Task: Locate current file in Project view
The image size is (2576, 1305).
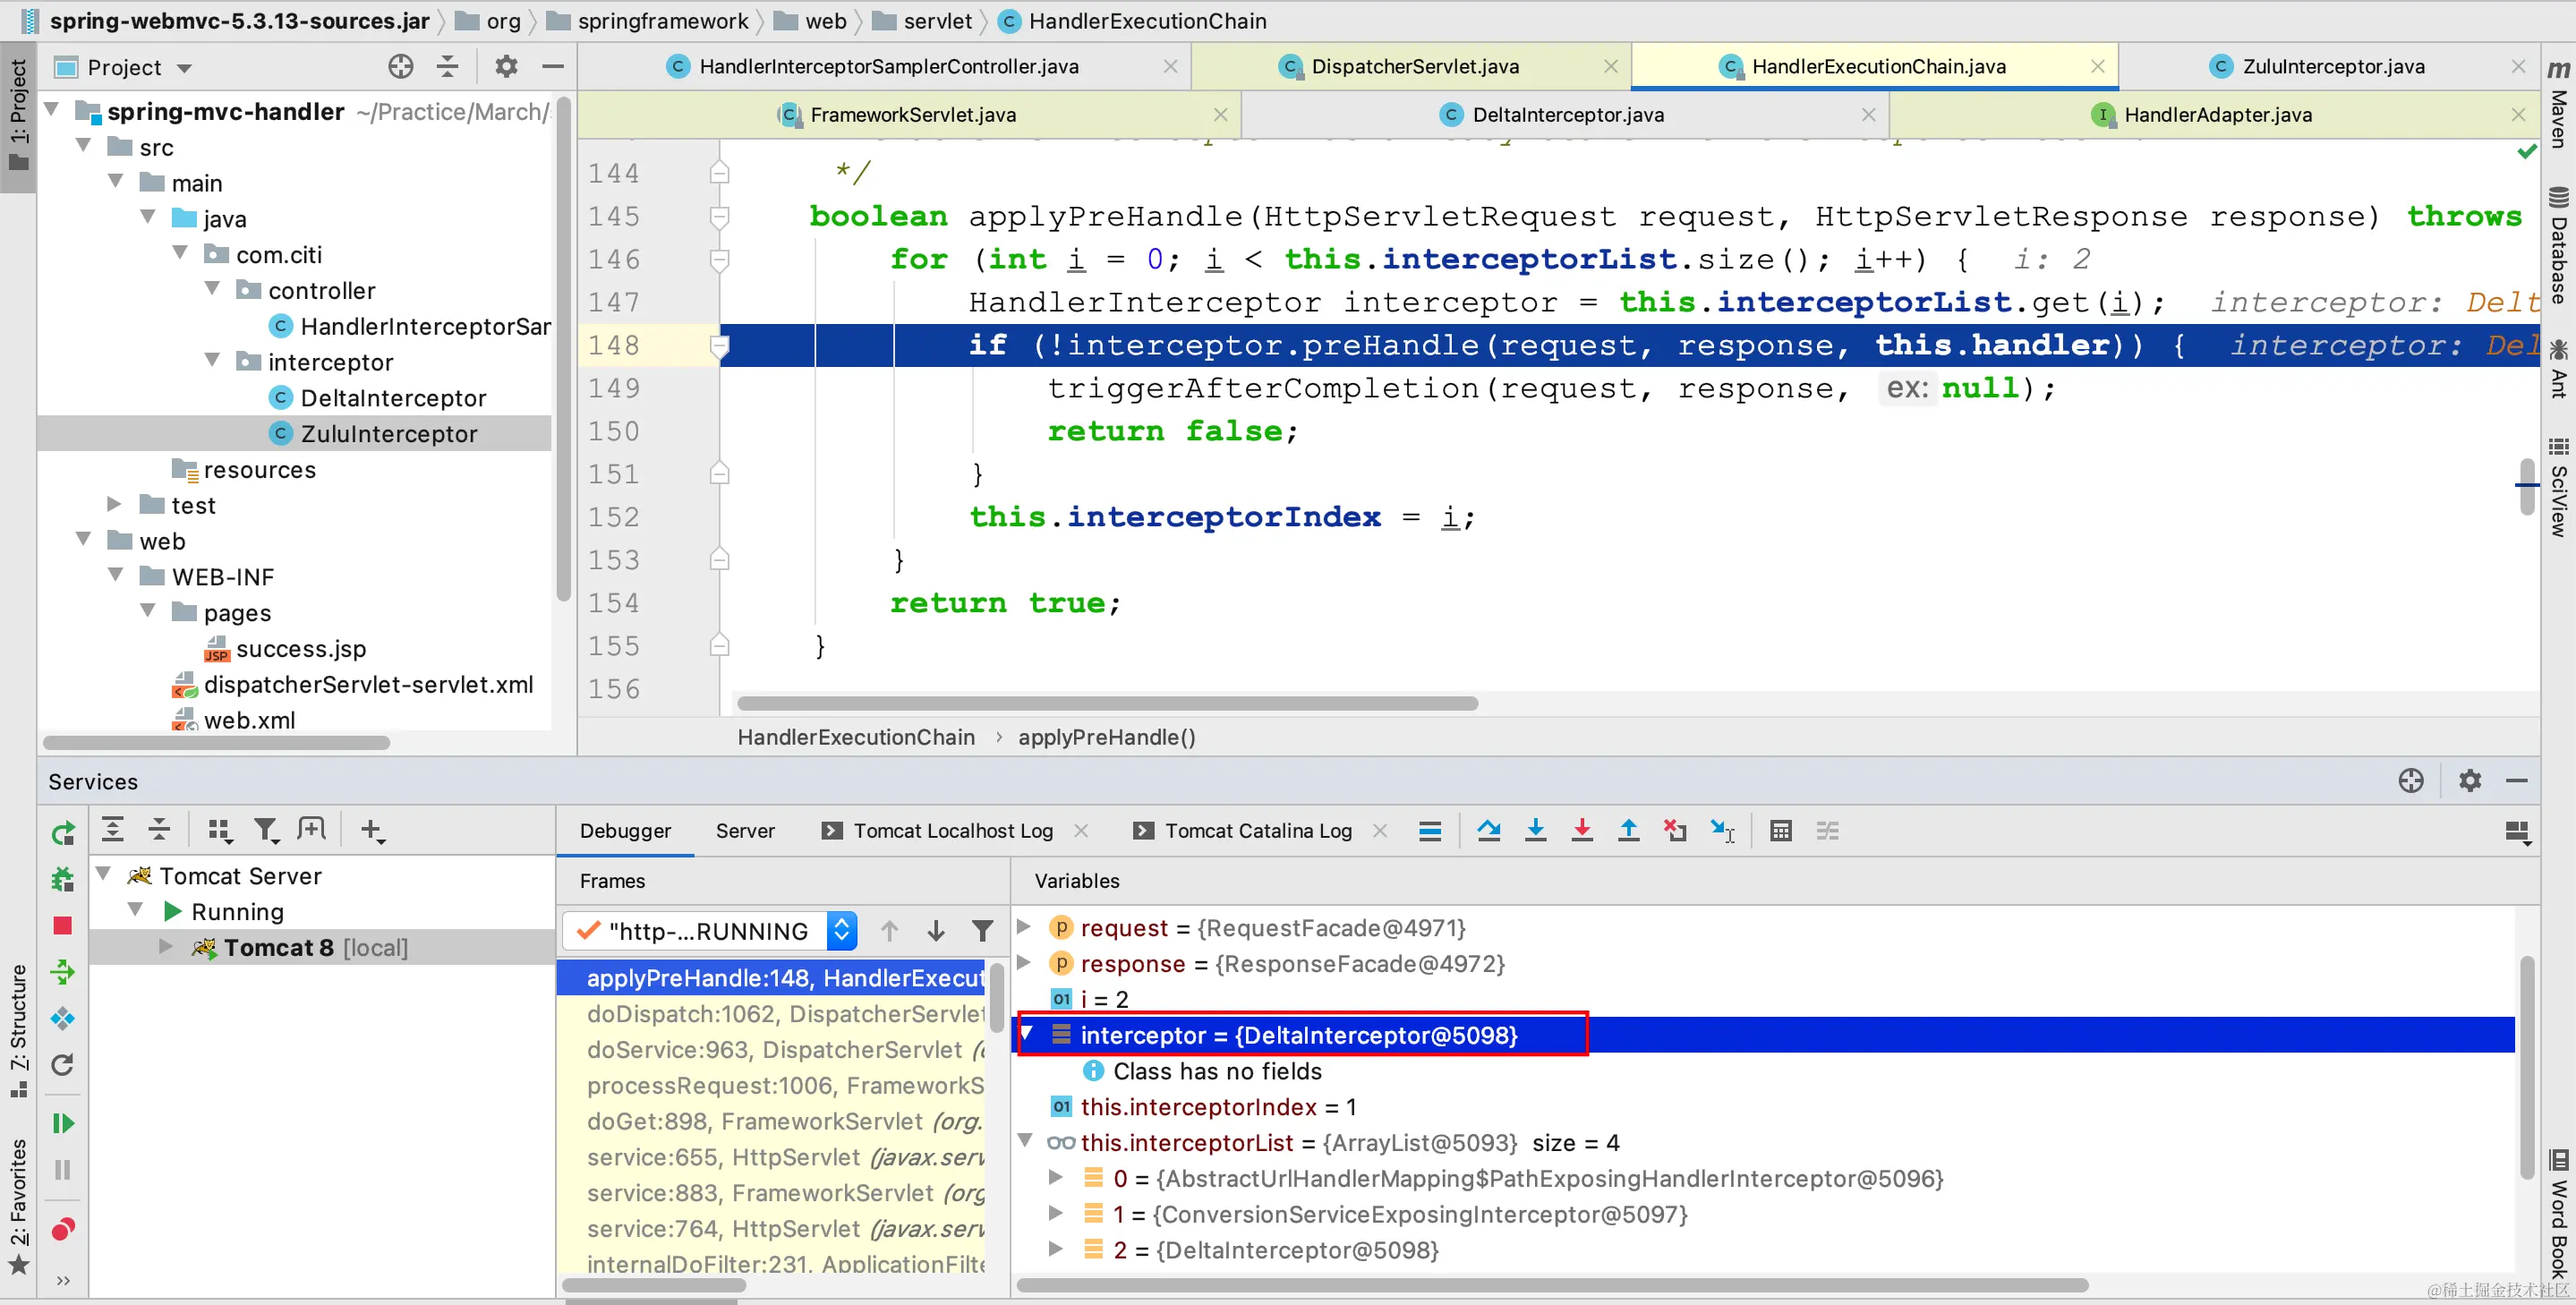Action: (400, 67)
